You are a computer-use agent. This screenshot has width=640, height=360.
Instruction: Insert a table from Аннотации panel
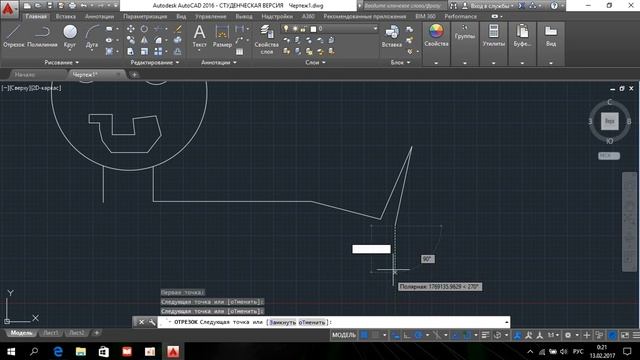pyautogui.click(x=240, y=51)
